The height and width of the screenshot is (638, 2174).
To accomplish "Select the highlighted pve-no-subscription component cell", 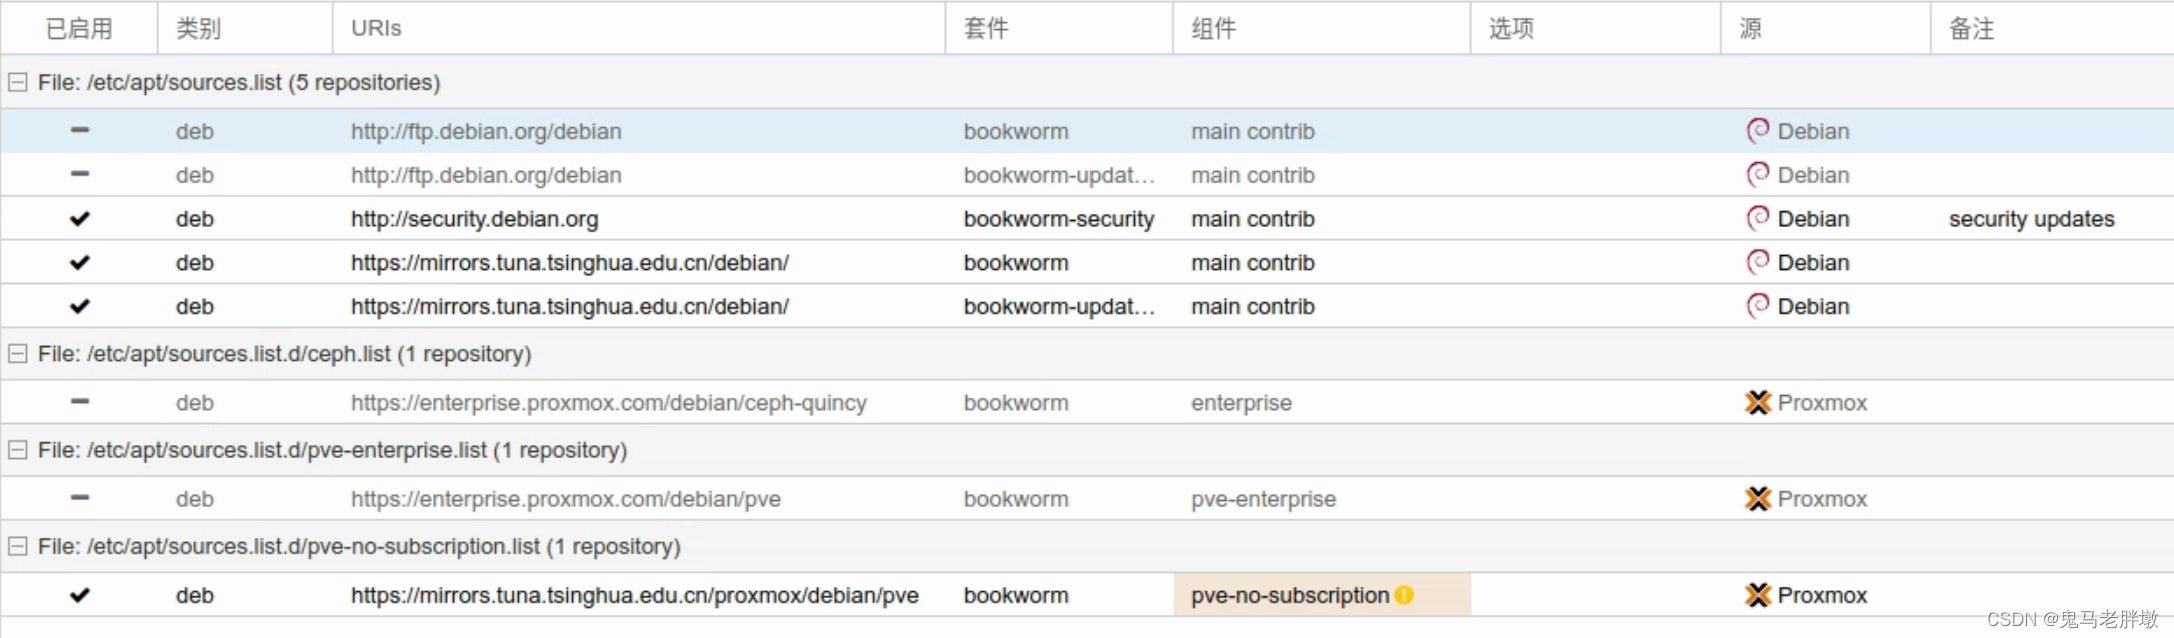I will pos(1290,594).
